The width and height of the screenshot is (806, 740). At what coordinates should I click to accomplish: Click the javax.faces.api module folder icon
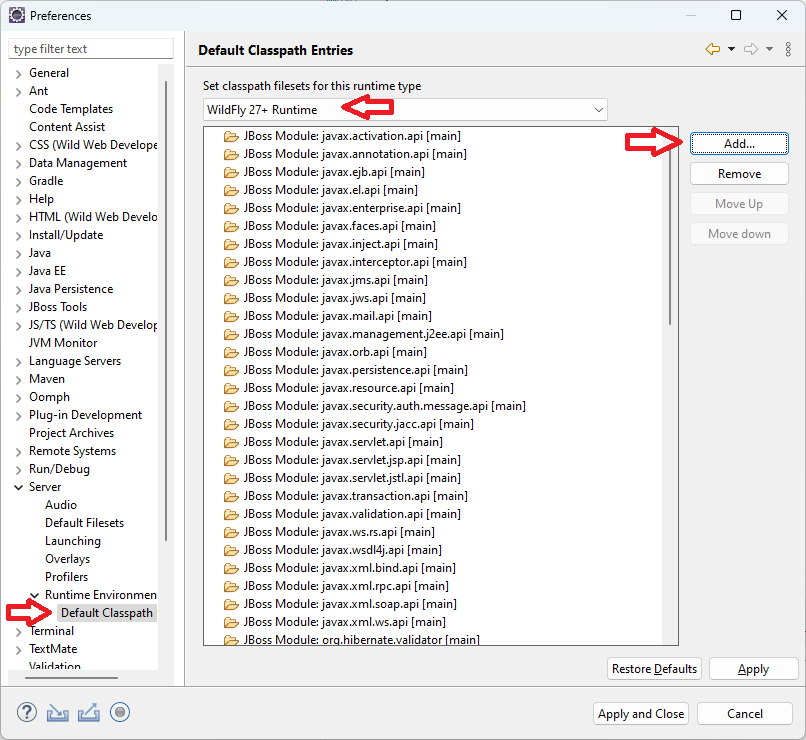point(231,226)
